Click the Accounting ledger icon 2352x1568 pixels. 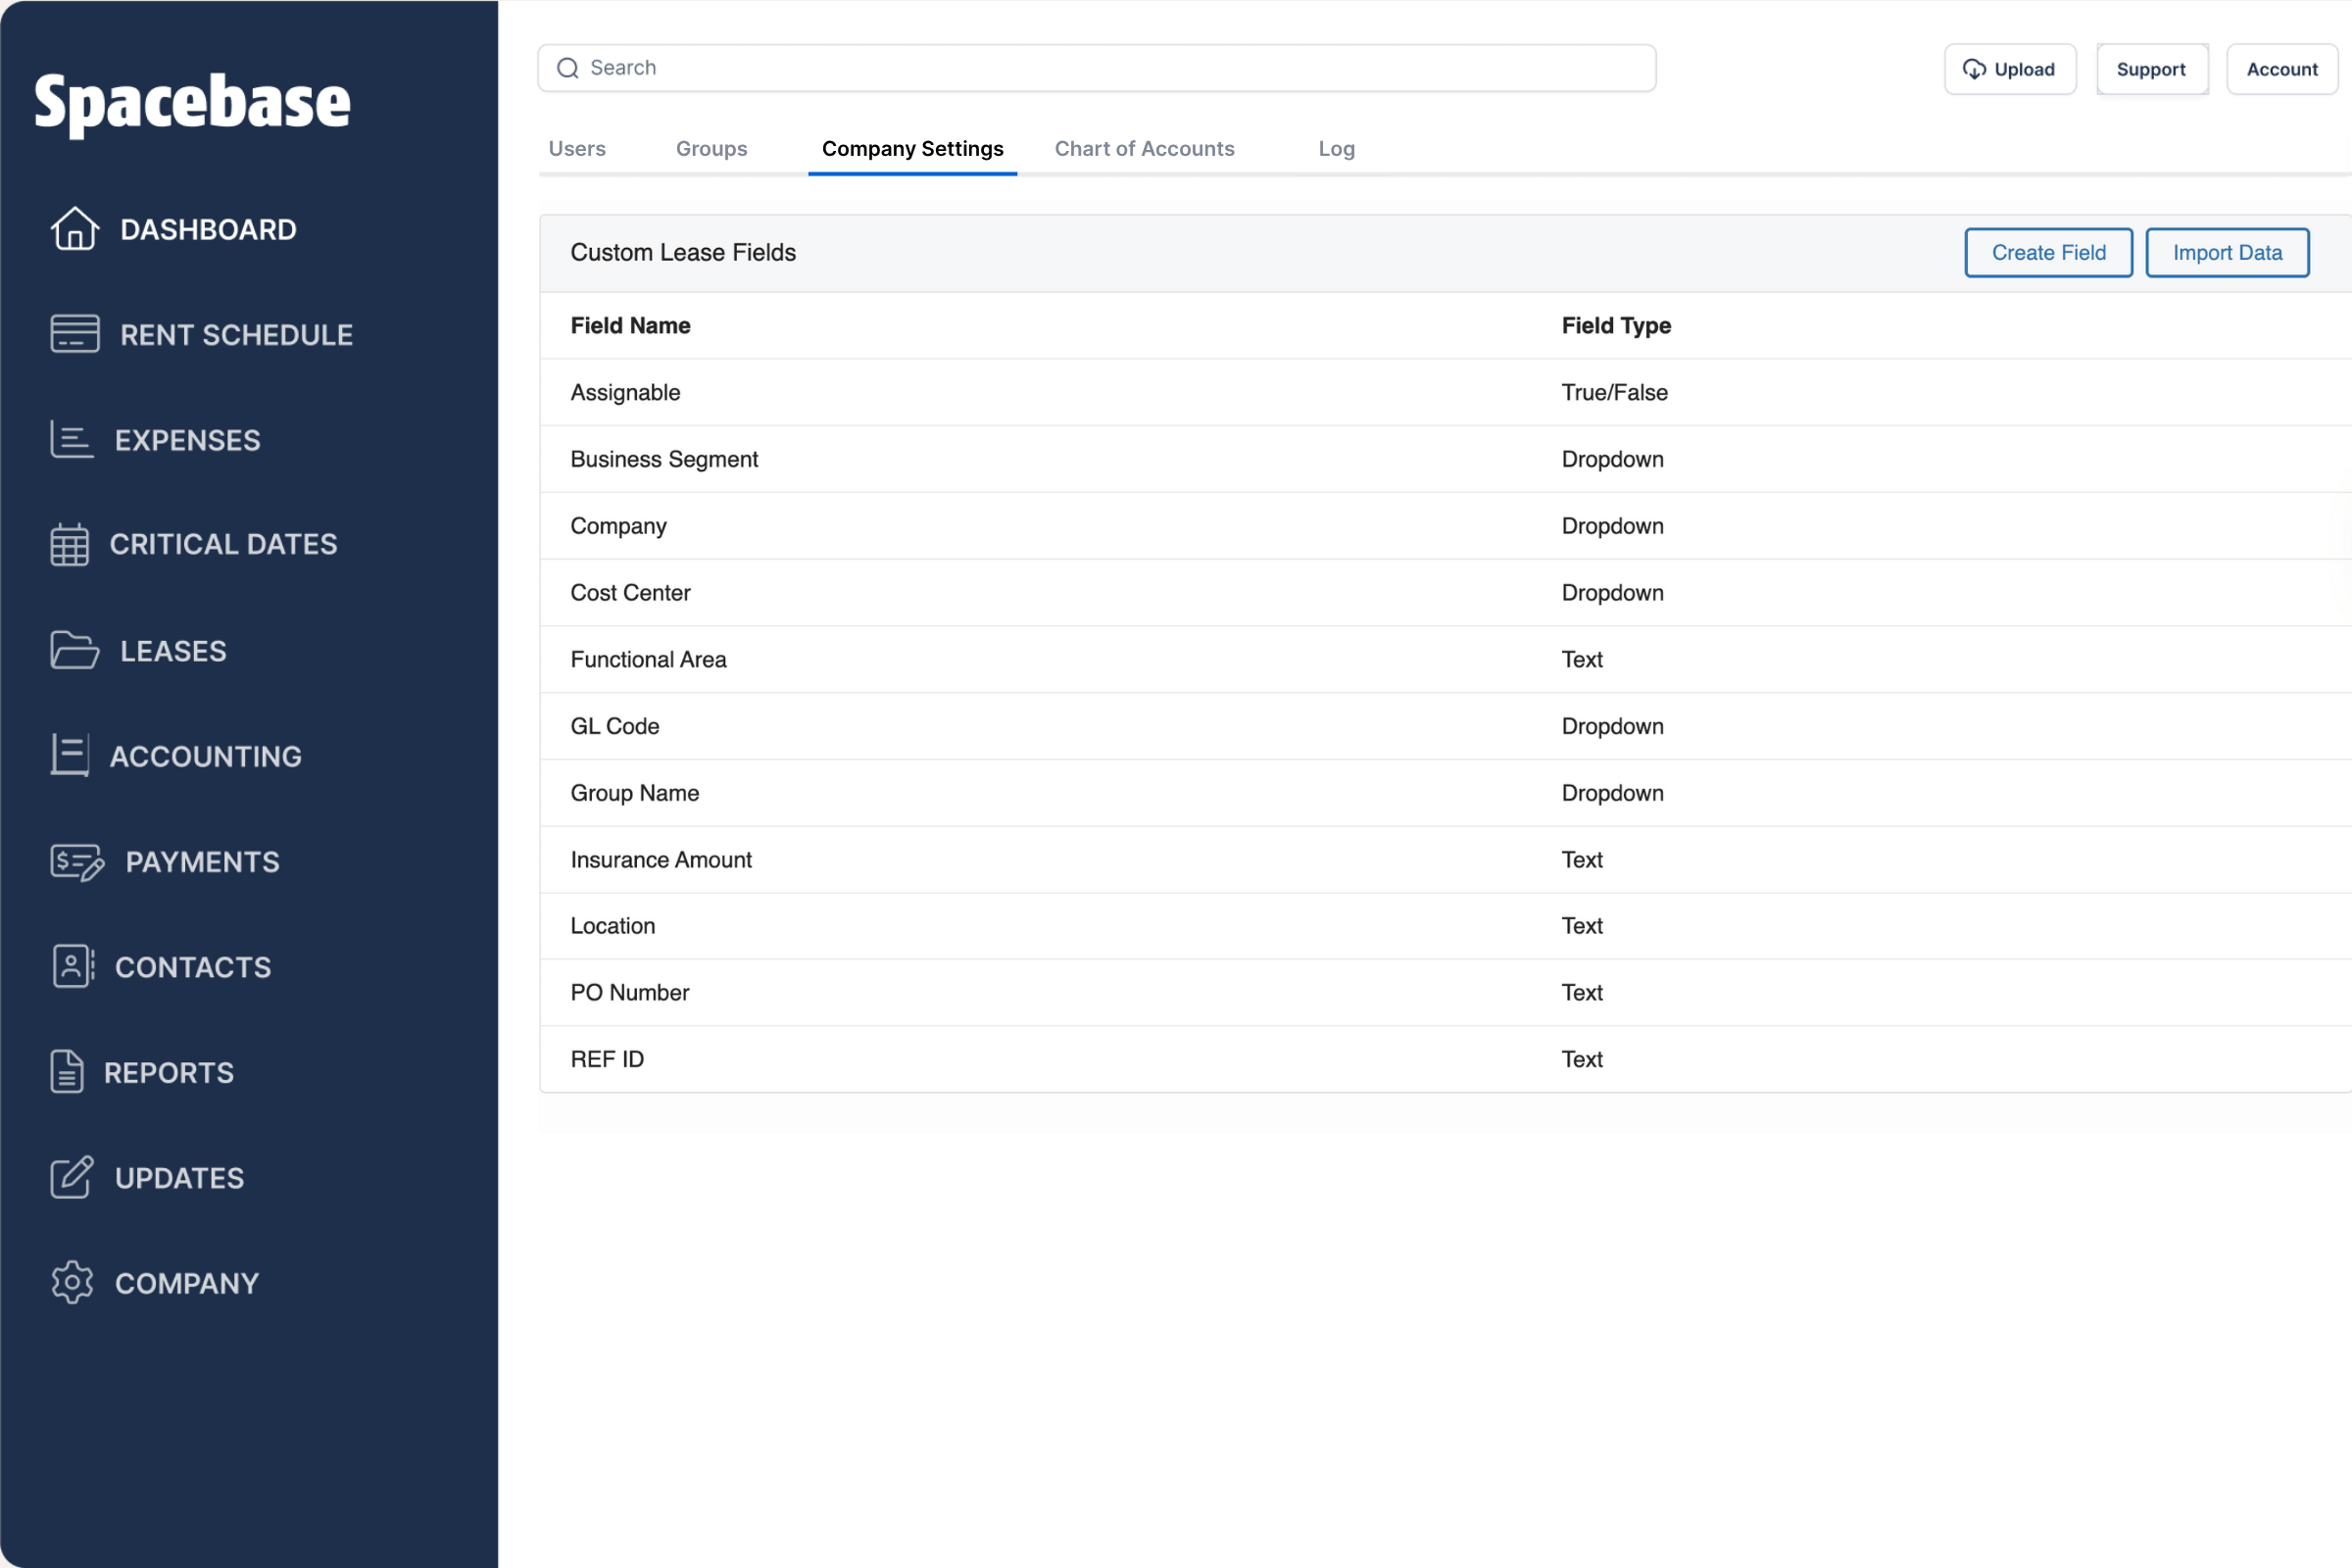(x=69, y=756)
